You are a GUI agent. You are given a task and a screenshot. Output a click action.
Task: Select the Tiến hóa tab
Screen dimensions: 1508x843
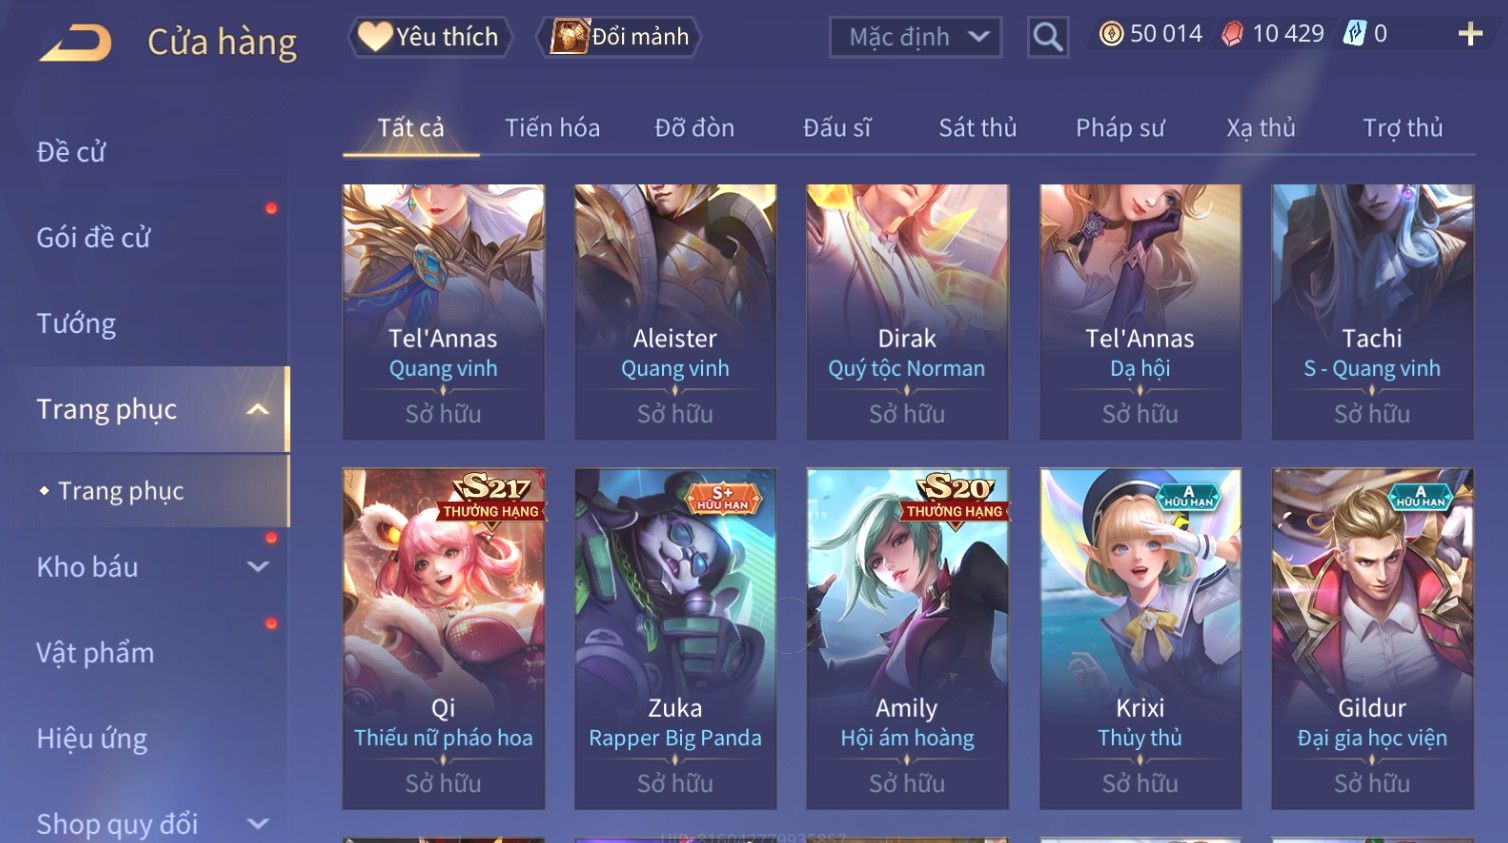(552, 128)
